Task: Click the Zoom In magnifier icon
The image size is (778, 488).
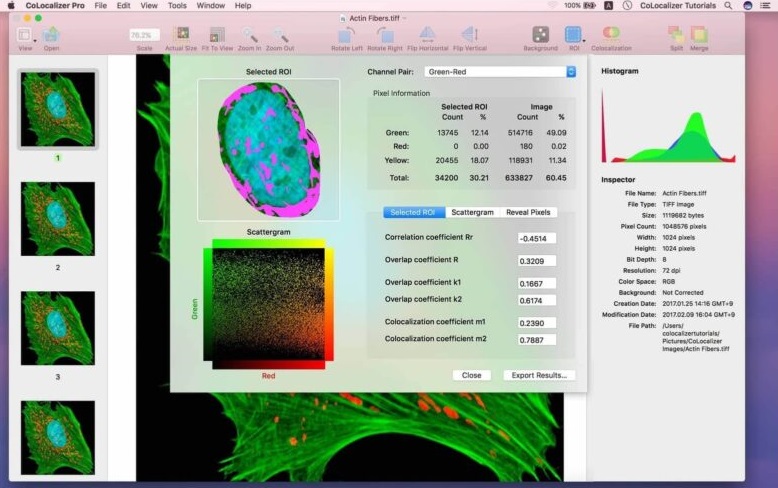Action: coord(249,35)
